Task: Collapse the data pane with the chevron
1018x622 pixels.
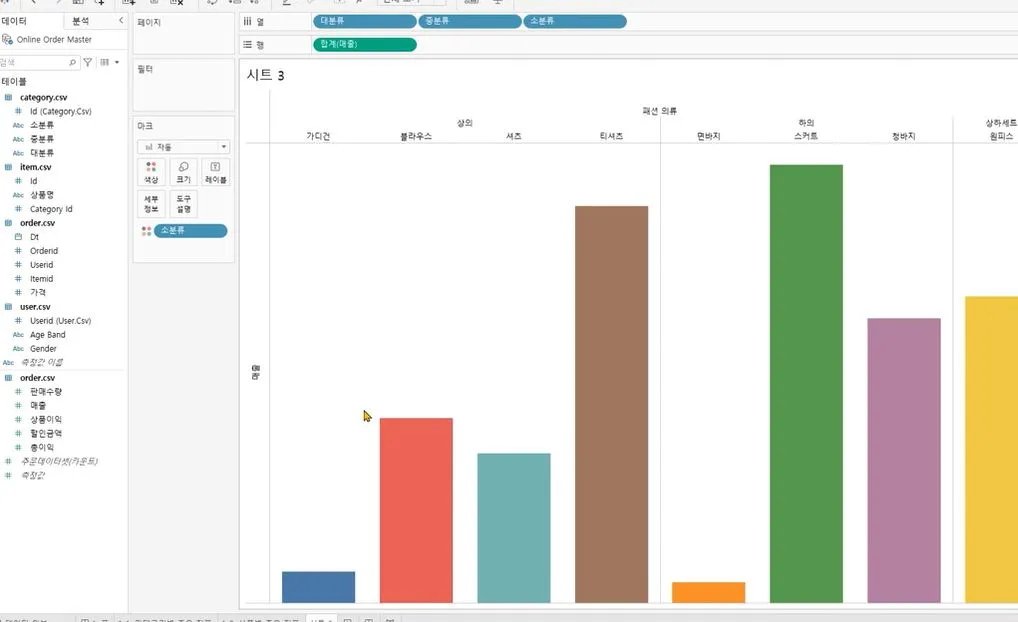Action: (x=121, y=21)
